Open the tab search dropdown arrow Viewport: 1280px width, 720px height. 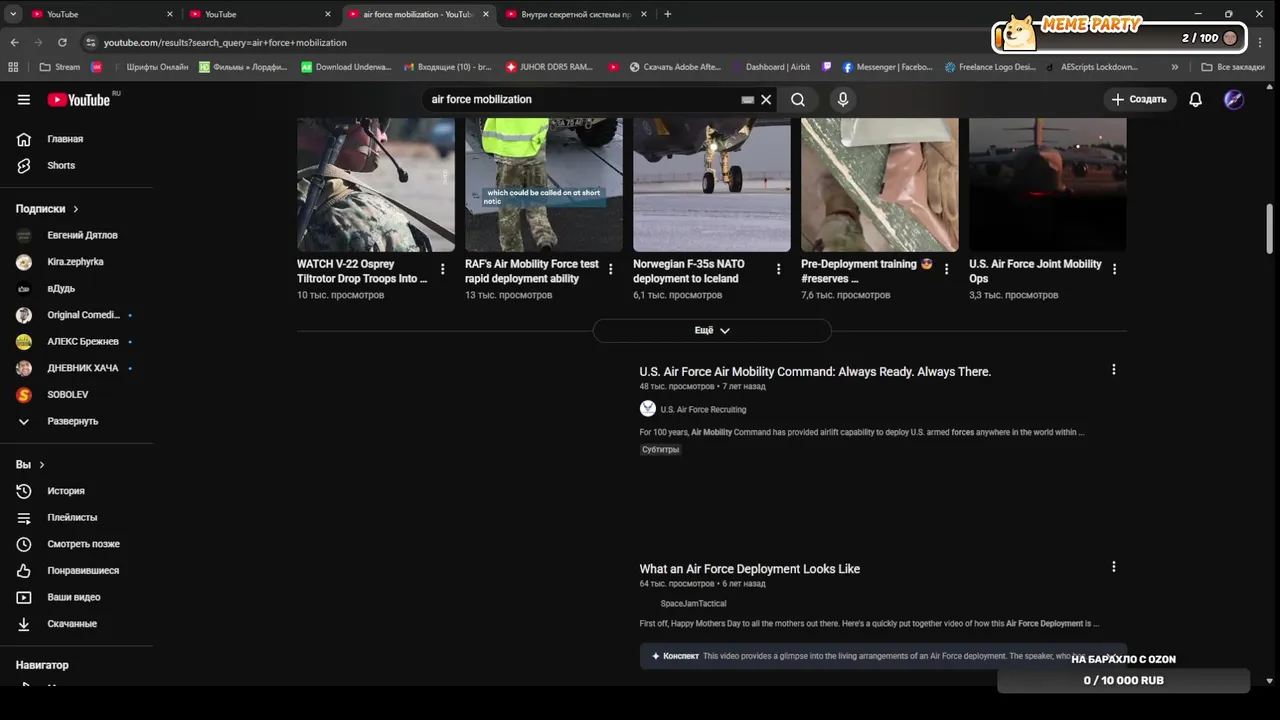[x=12, y=14]
